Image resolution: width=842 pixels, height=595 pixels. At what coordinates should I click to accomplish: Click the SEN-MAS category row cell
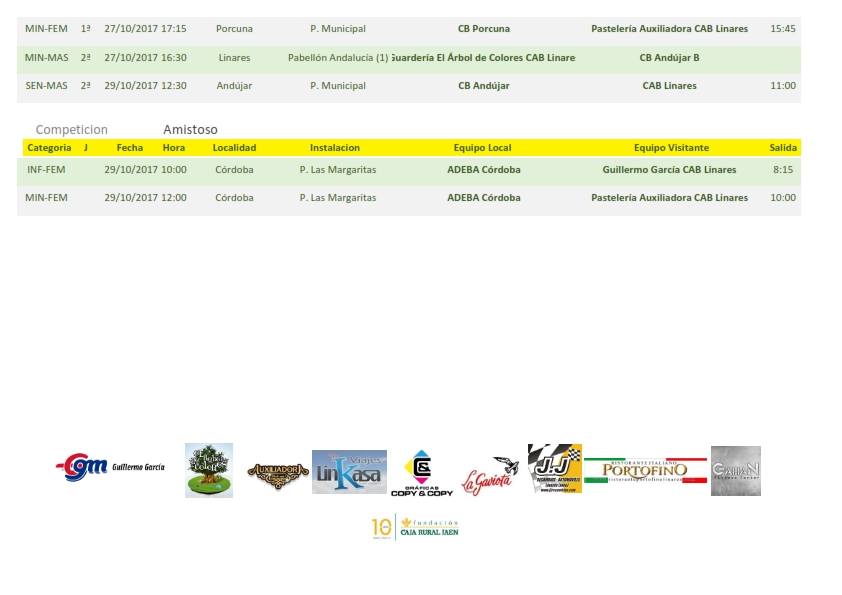click(x=46, y=86)
